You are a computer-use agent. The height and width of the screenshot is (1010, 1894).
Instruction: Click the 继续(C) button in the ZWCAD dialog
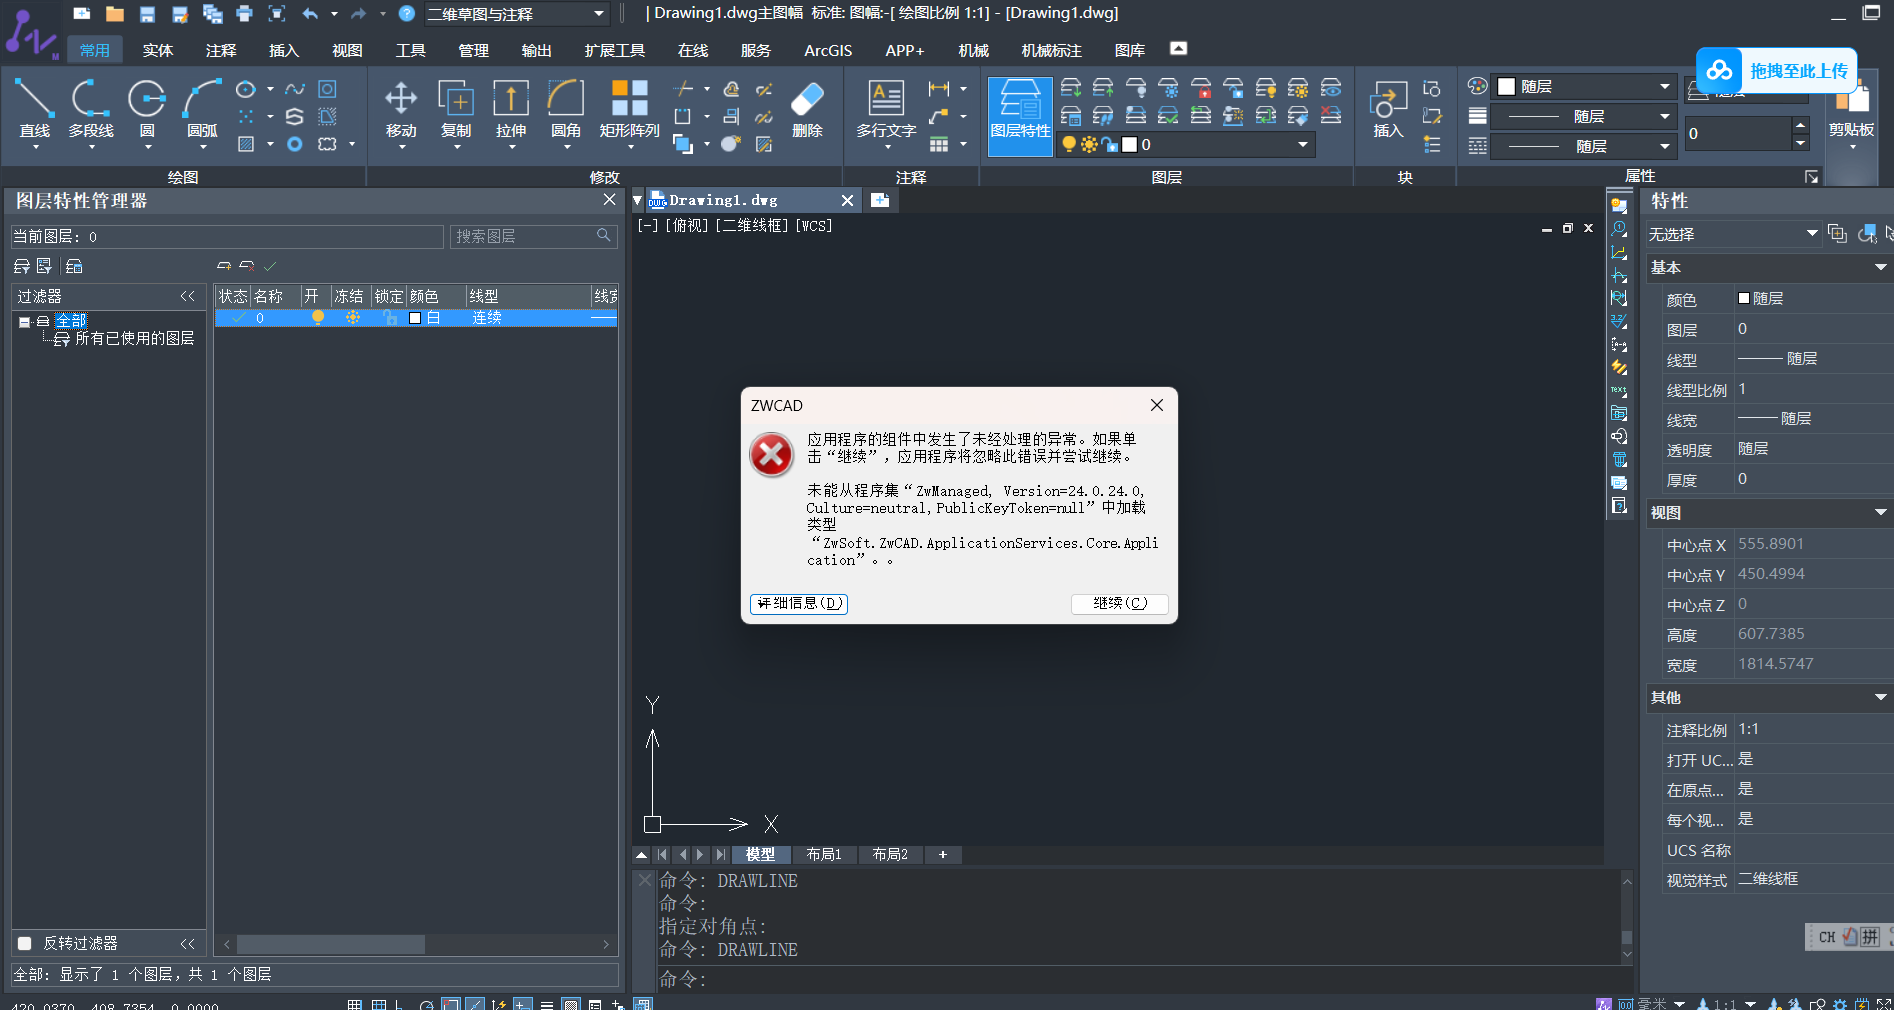pyautogui.click(x=1120, y=603)
